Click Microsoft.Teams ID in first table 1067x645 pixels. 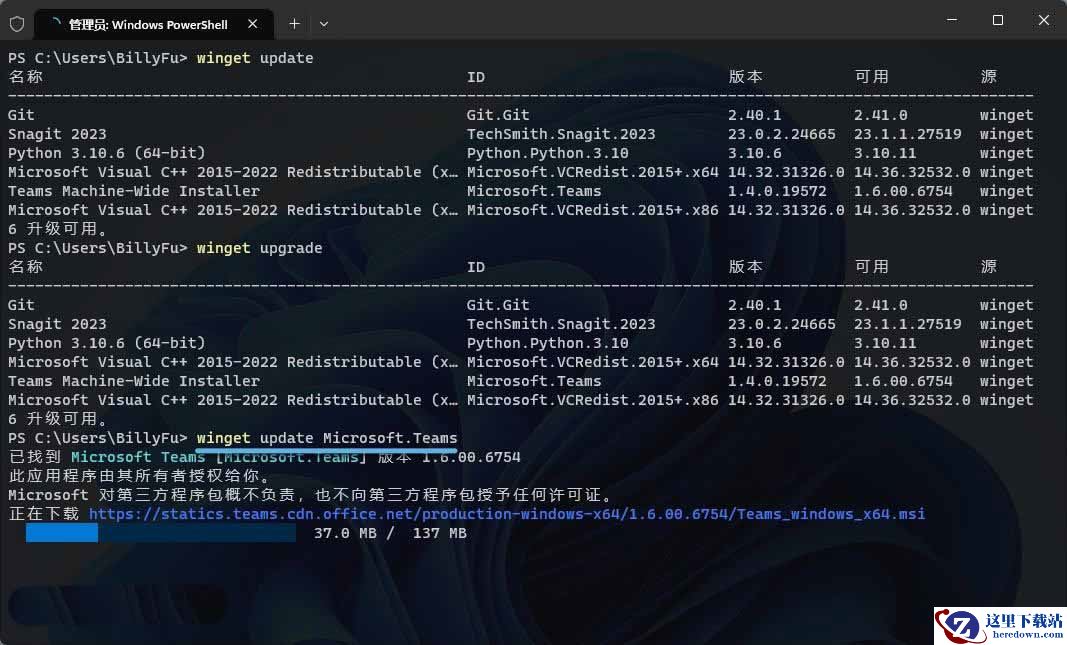[534, 191]
